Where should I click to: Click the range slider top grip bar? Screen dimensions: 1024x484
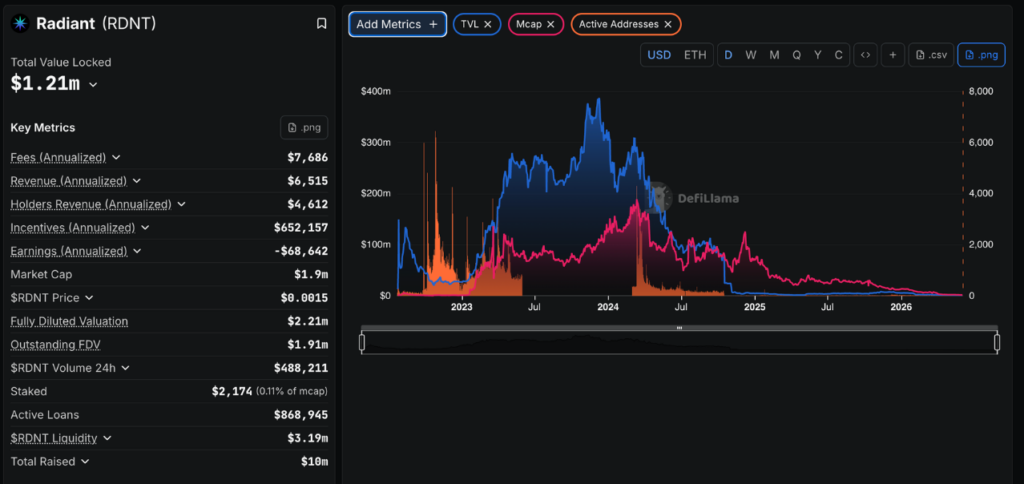click(x=679, y=328)
